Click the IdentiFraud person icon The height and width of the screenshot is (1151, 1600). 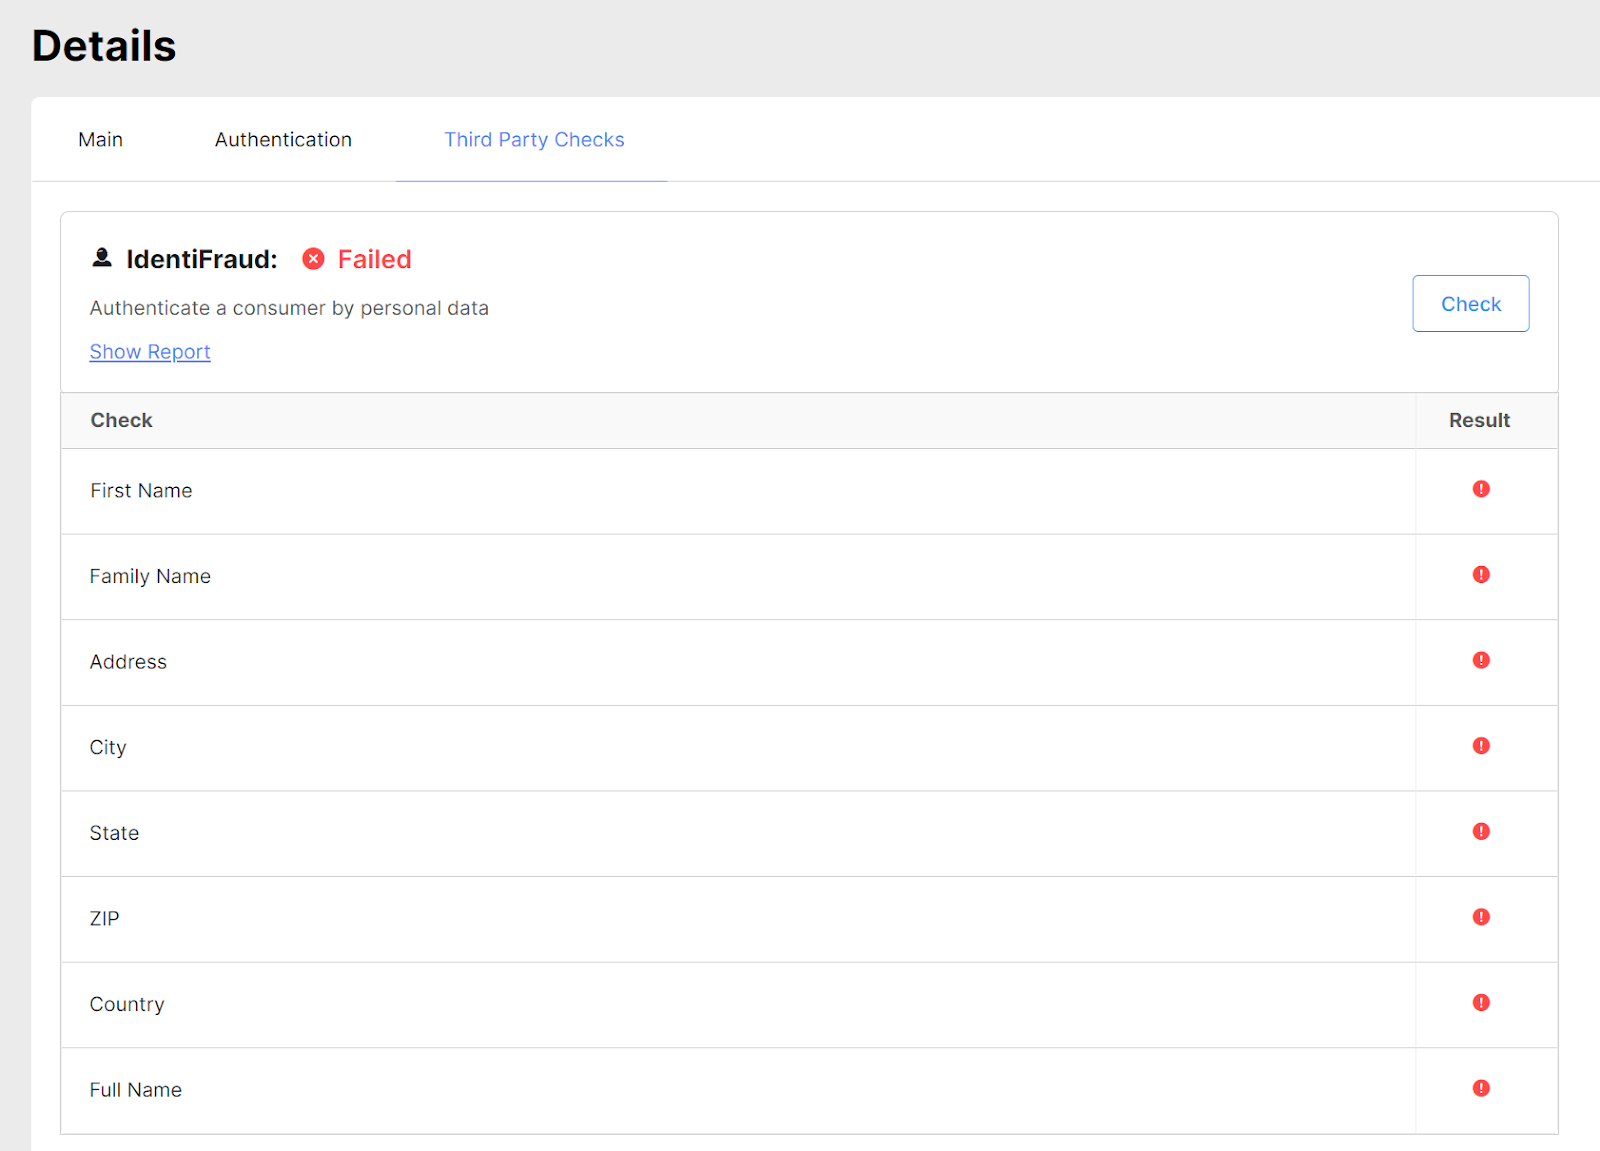pos(102,258)
